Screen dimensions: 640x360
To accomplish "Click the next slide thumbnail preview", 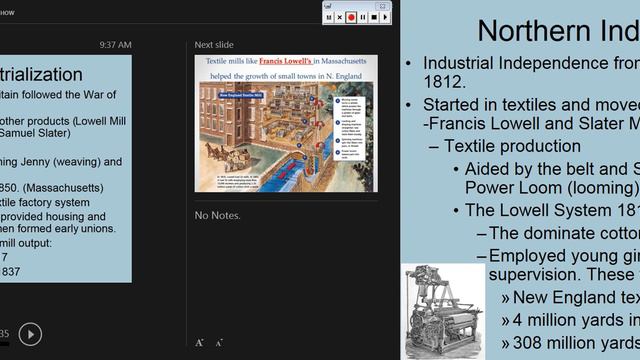I will pyautogui.click(x=286, y=124).
